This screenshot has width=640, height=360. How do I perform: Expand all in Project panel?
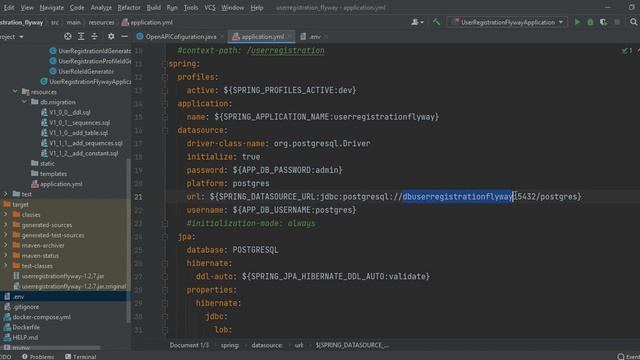pos(81,37)
